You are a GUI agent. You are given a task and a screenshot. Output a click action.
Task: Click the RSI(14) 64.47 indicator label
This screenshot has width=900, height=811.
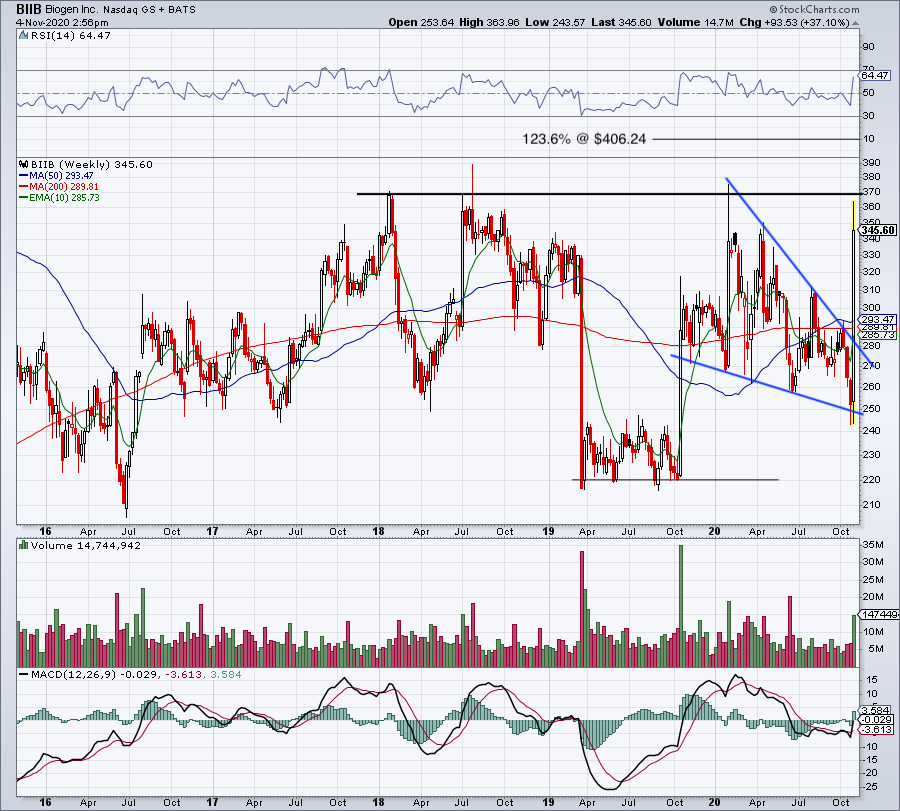click(70, 36)
